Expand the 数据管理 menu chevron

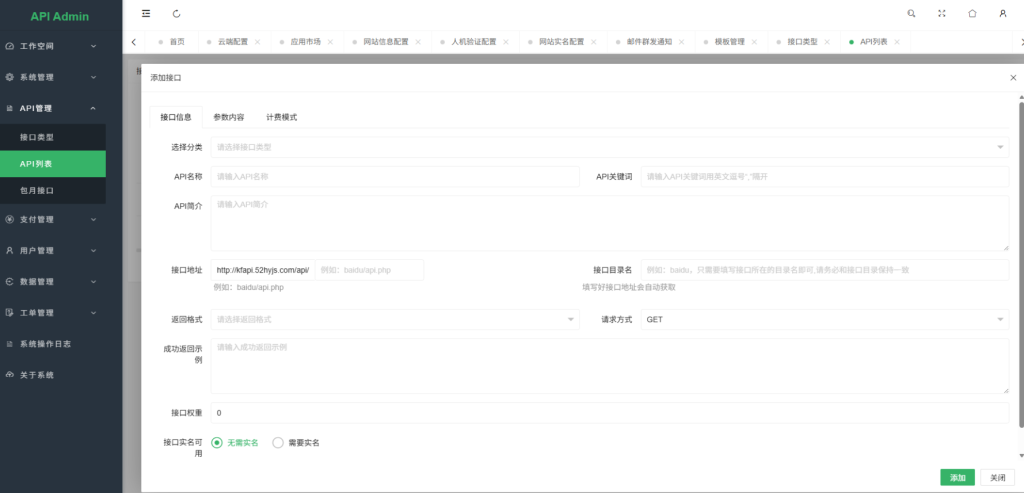click(93, 281)
